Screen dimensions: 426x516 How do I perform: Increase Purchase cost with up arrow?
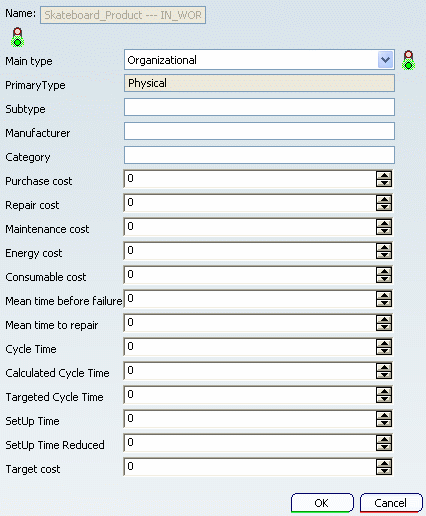point(384,175)
